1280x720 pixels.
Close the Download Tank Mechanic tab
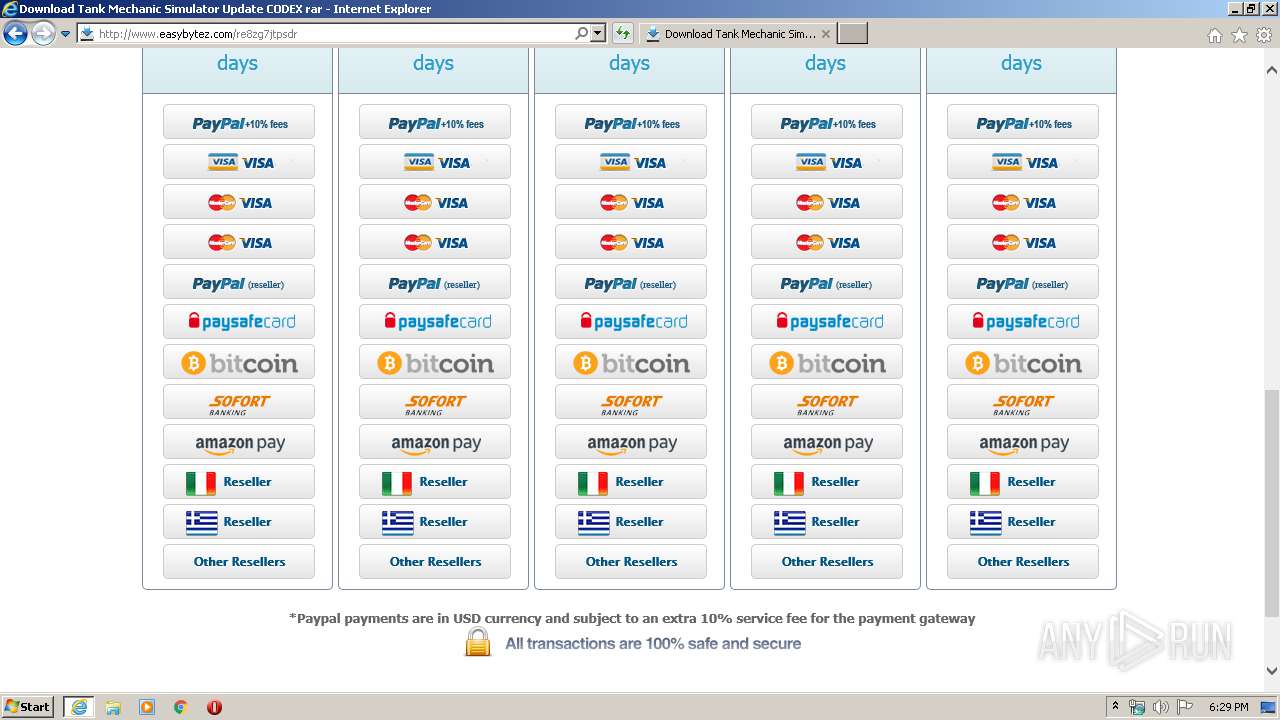click(x=826, y=34)
